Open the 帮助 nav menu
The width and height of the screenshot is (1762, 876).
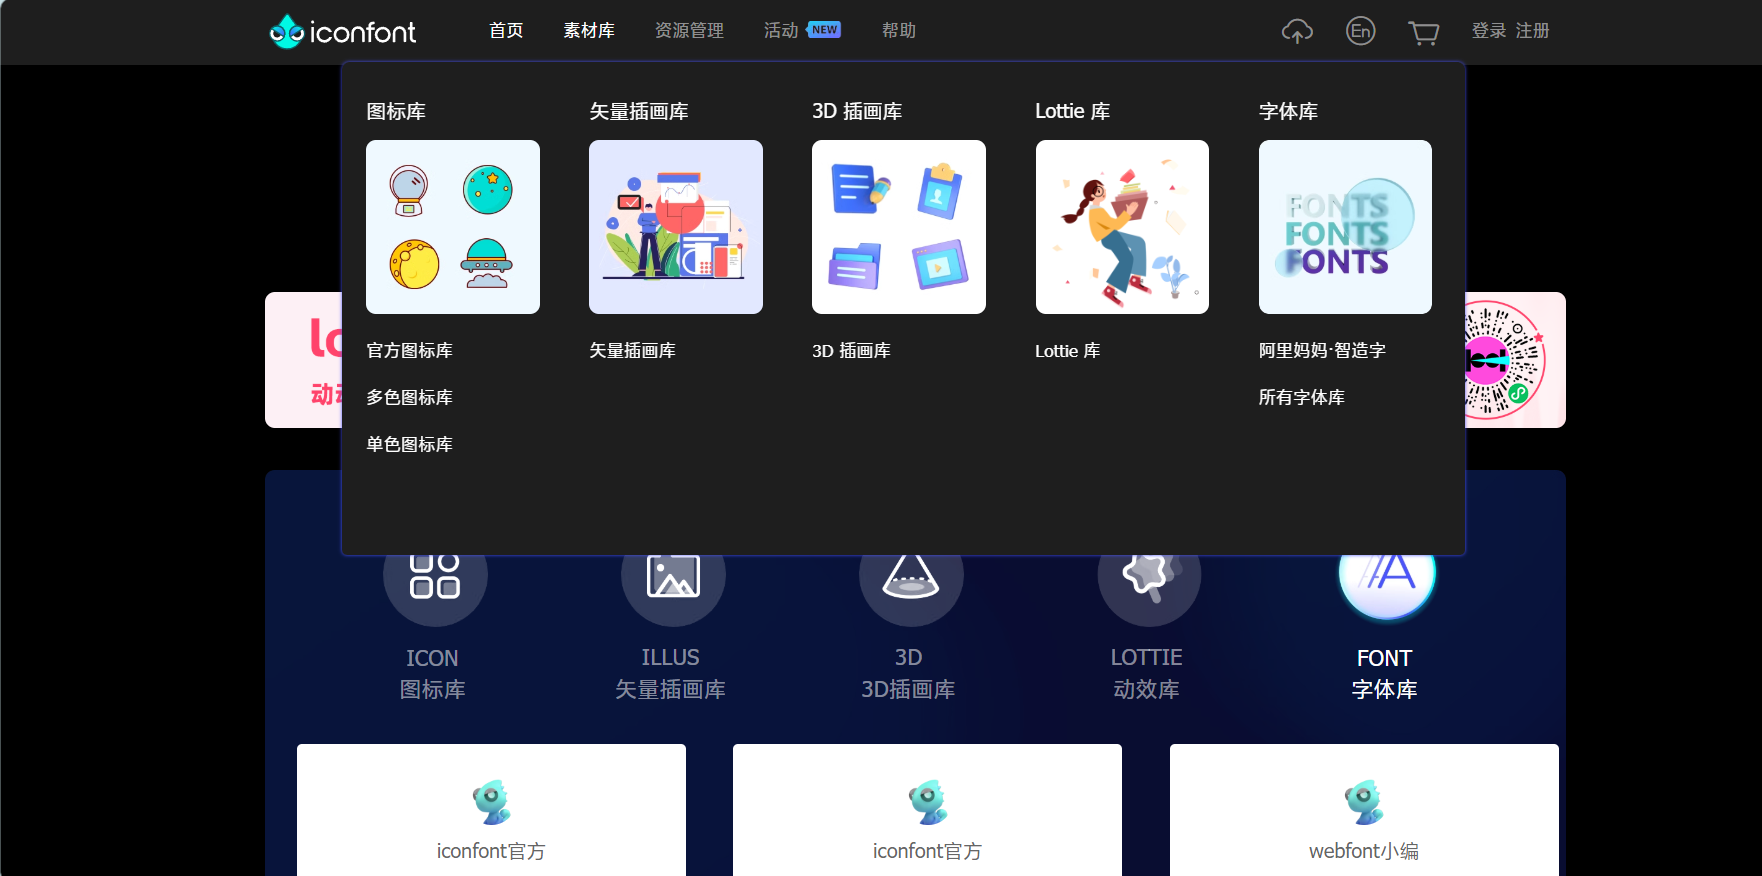tap(899, 31)
